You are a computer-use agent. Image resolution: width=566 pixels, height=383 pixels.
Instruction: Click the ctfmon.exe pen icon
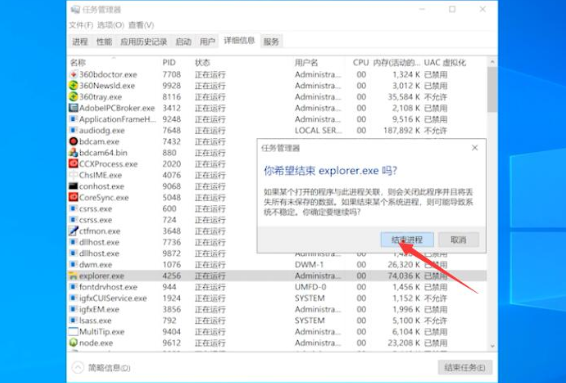click(x=73, y=231)
